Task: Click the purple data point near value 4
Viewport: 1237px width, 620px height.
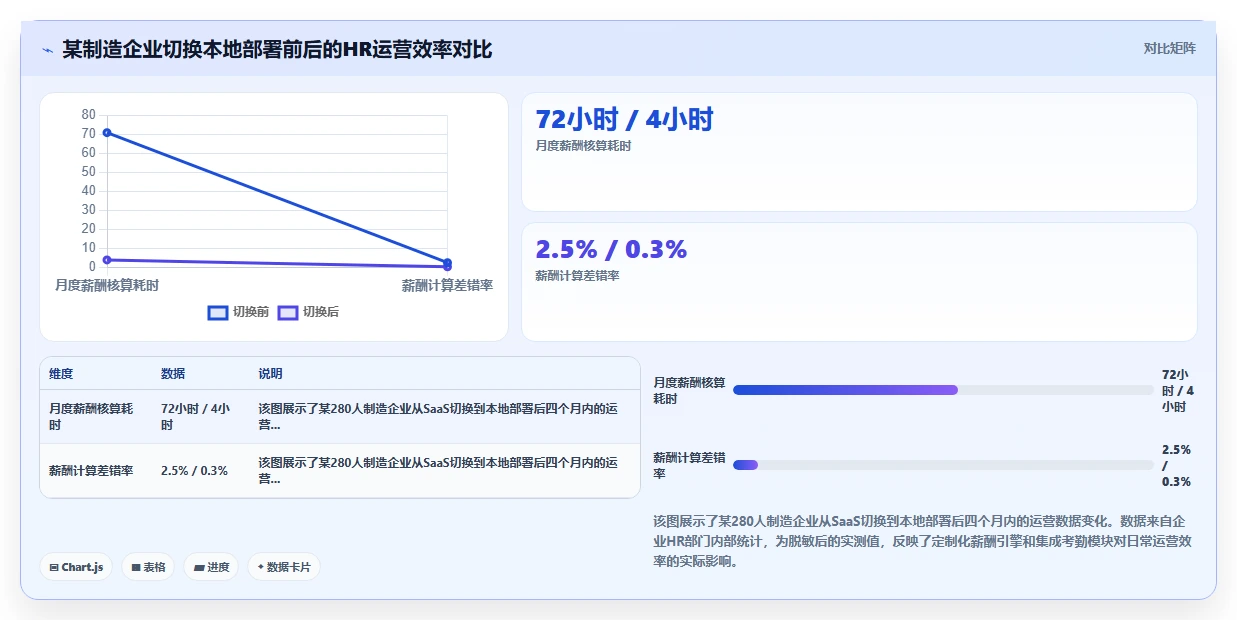Action: click(x=107, y=260)
